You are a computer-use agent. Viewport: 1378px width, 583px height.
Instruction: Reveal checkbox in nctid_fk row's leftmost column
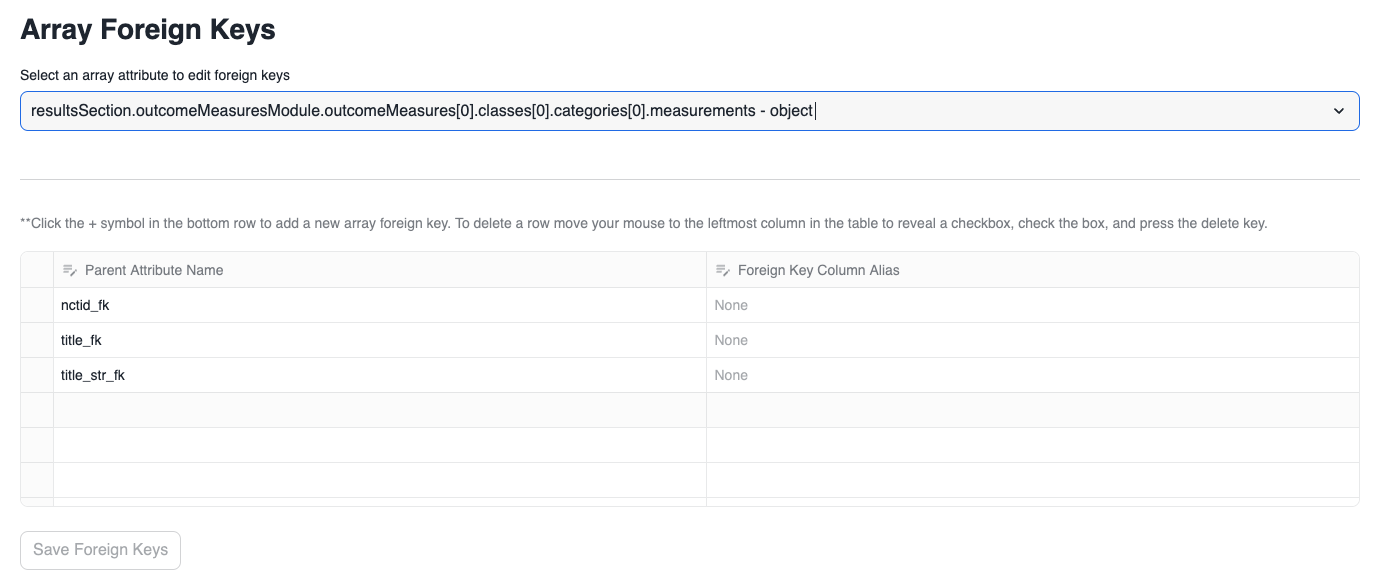tap(37, 305)
